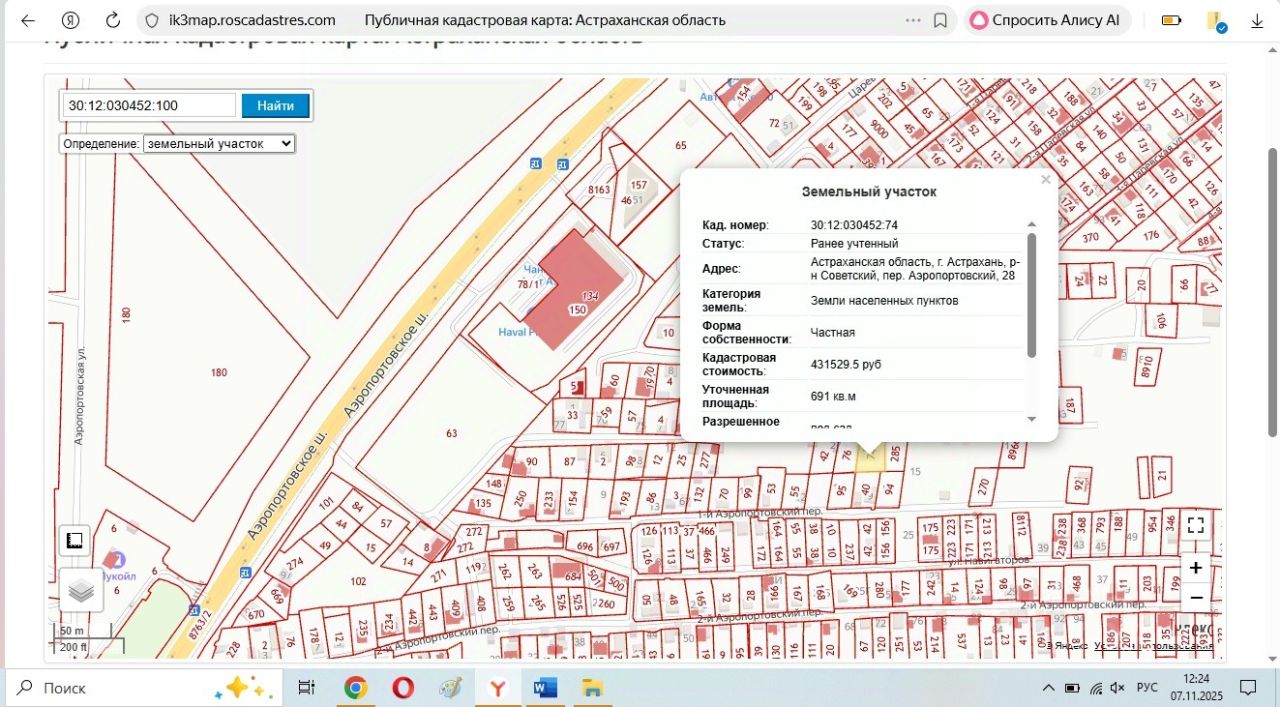Zoom in with the plus button
The width and height of the screenshot is (1280, 707).
[x=1196, y=568]
